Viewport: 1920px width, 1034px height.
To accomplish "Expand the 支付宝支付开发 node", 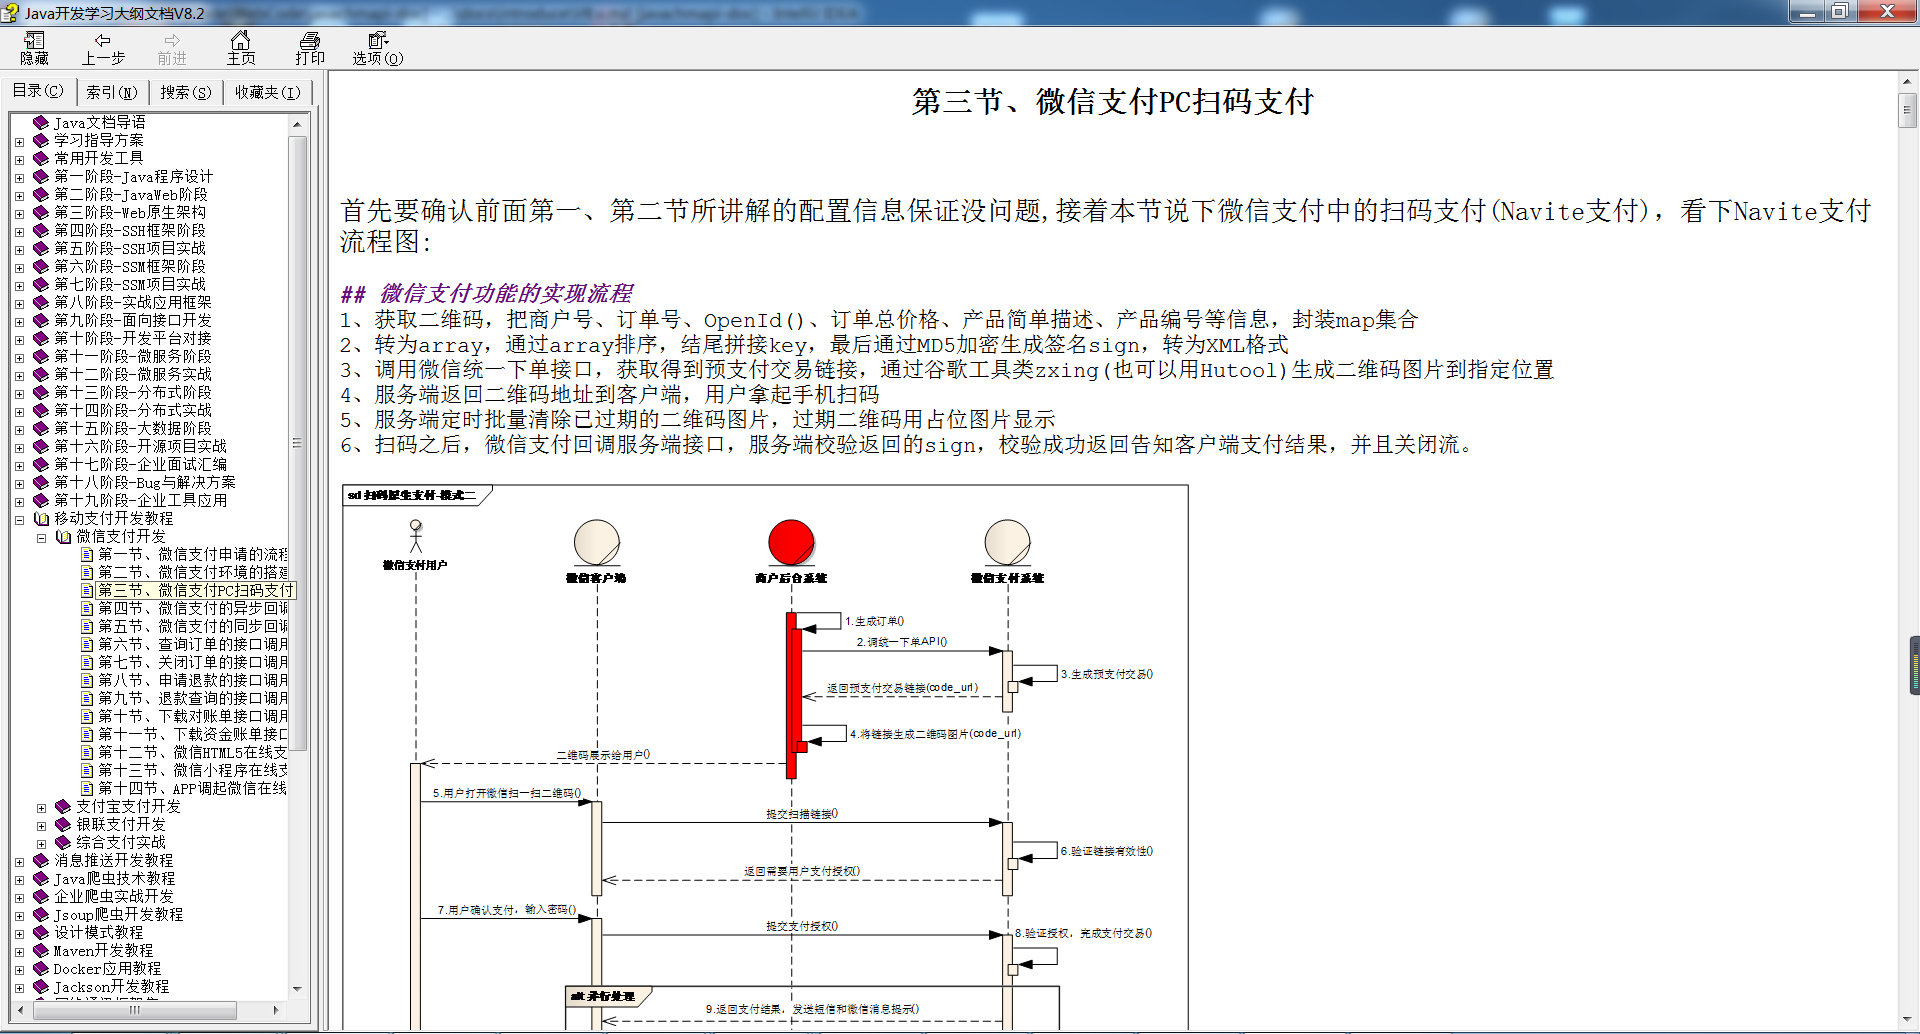I will point(41,808).
